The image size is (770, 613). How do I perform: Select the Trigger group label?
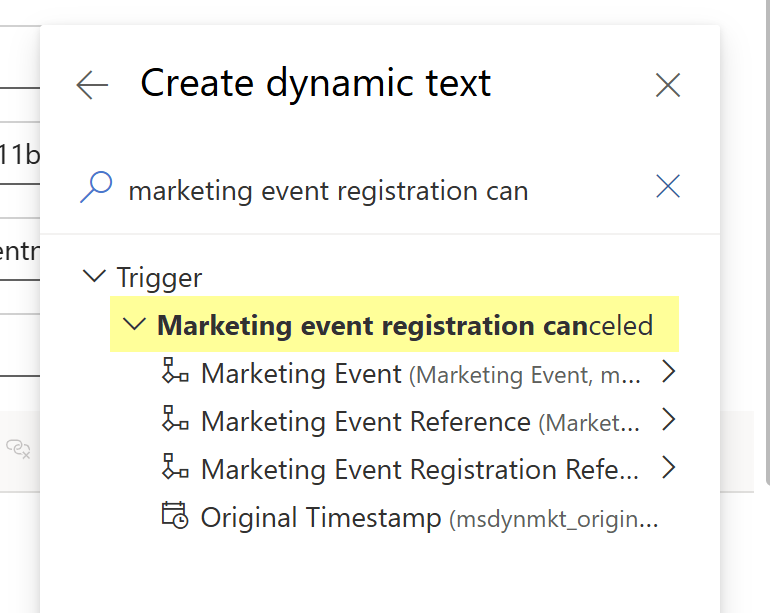(159, 277)
